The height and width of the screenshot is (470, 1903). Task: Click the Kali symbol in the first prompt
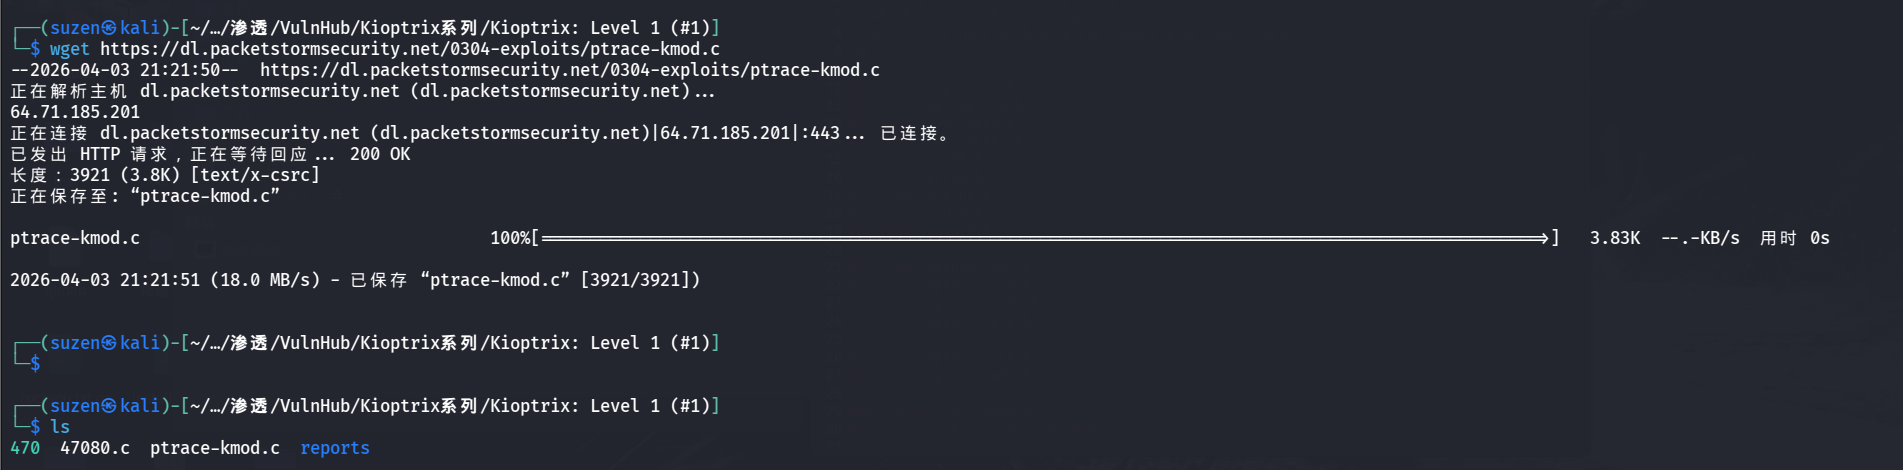coord(109,28)
